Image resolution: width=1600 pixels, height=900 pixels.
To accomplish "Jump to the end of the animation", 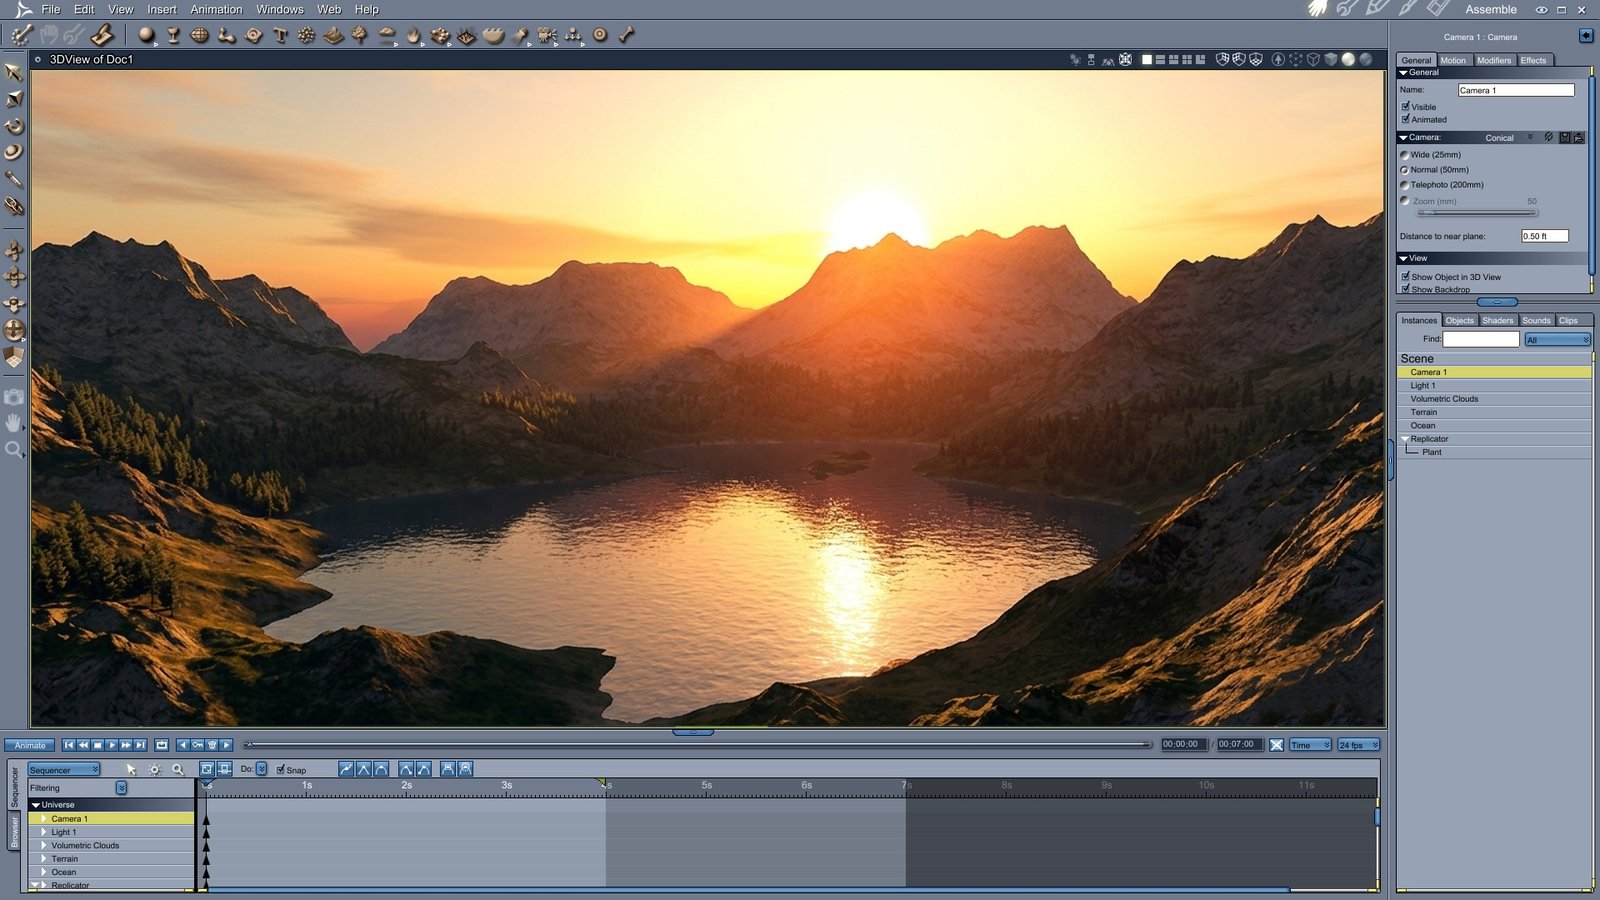I will (141, 745).
